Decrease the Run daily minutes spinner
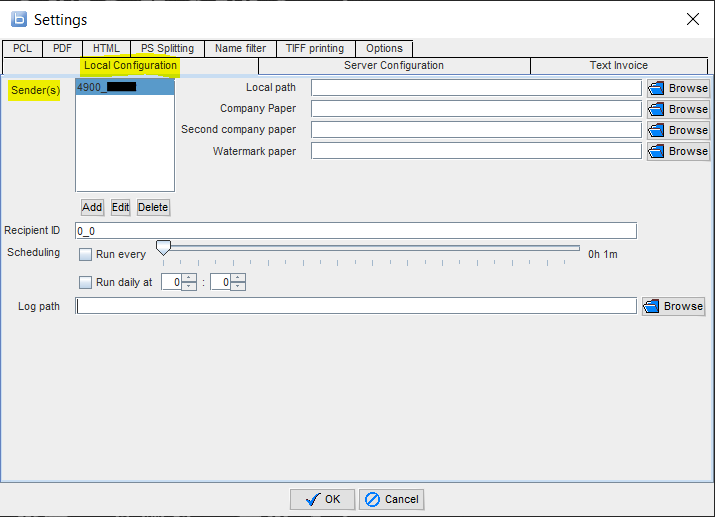Image resolution: width=715 pixels, height=517 pixels. click(x=238, y=287)
